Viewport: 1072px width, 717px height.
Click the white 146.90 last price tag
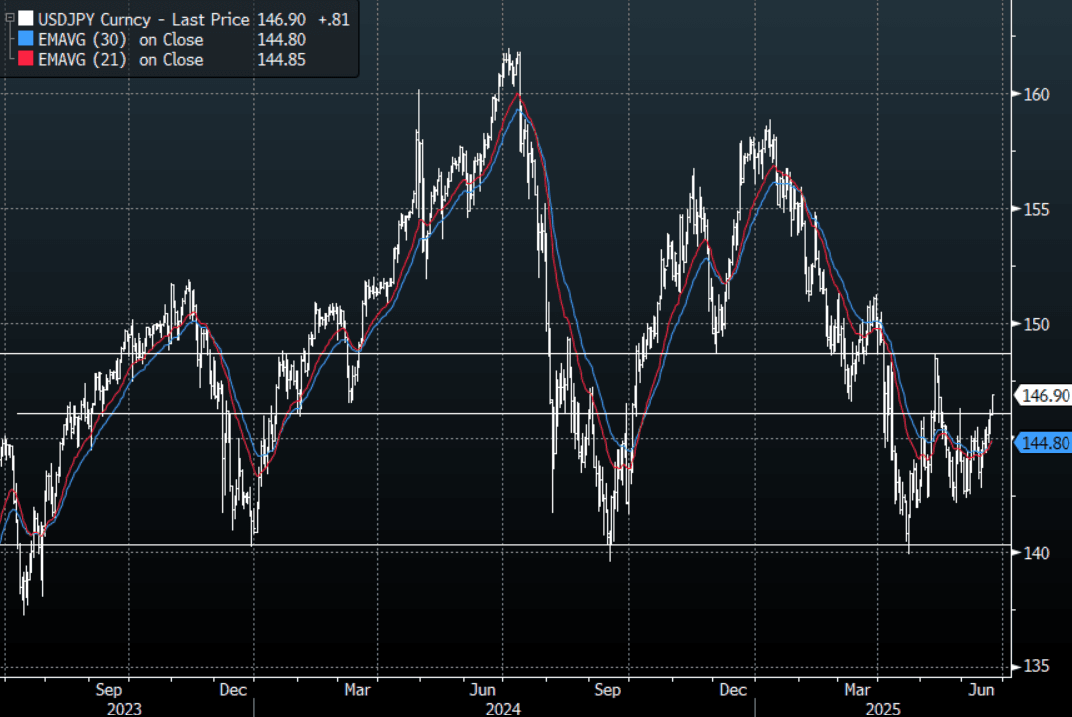pyautogui.click(x=1041, y=395)
